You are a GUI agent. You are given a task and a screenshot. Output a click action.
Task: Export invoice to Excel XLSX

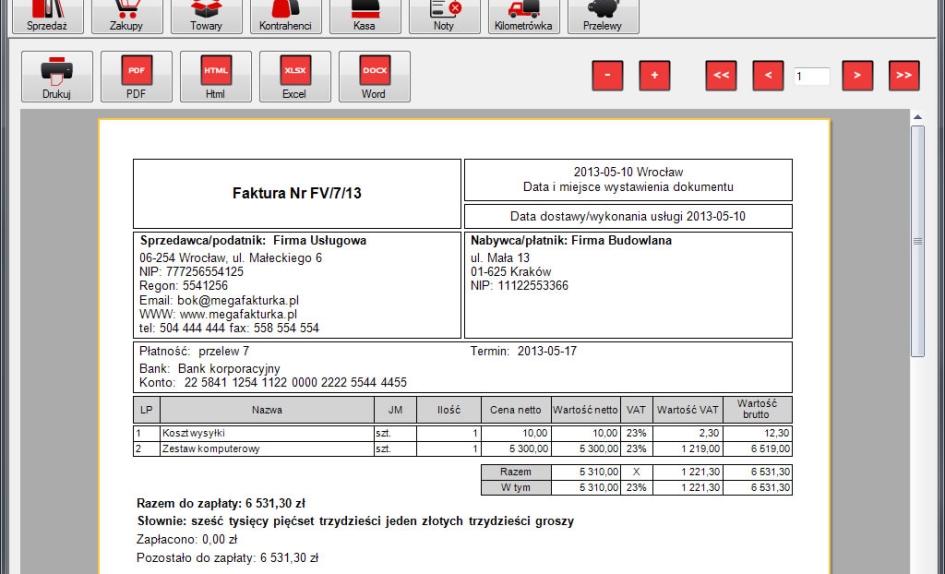point(295,77)
